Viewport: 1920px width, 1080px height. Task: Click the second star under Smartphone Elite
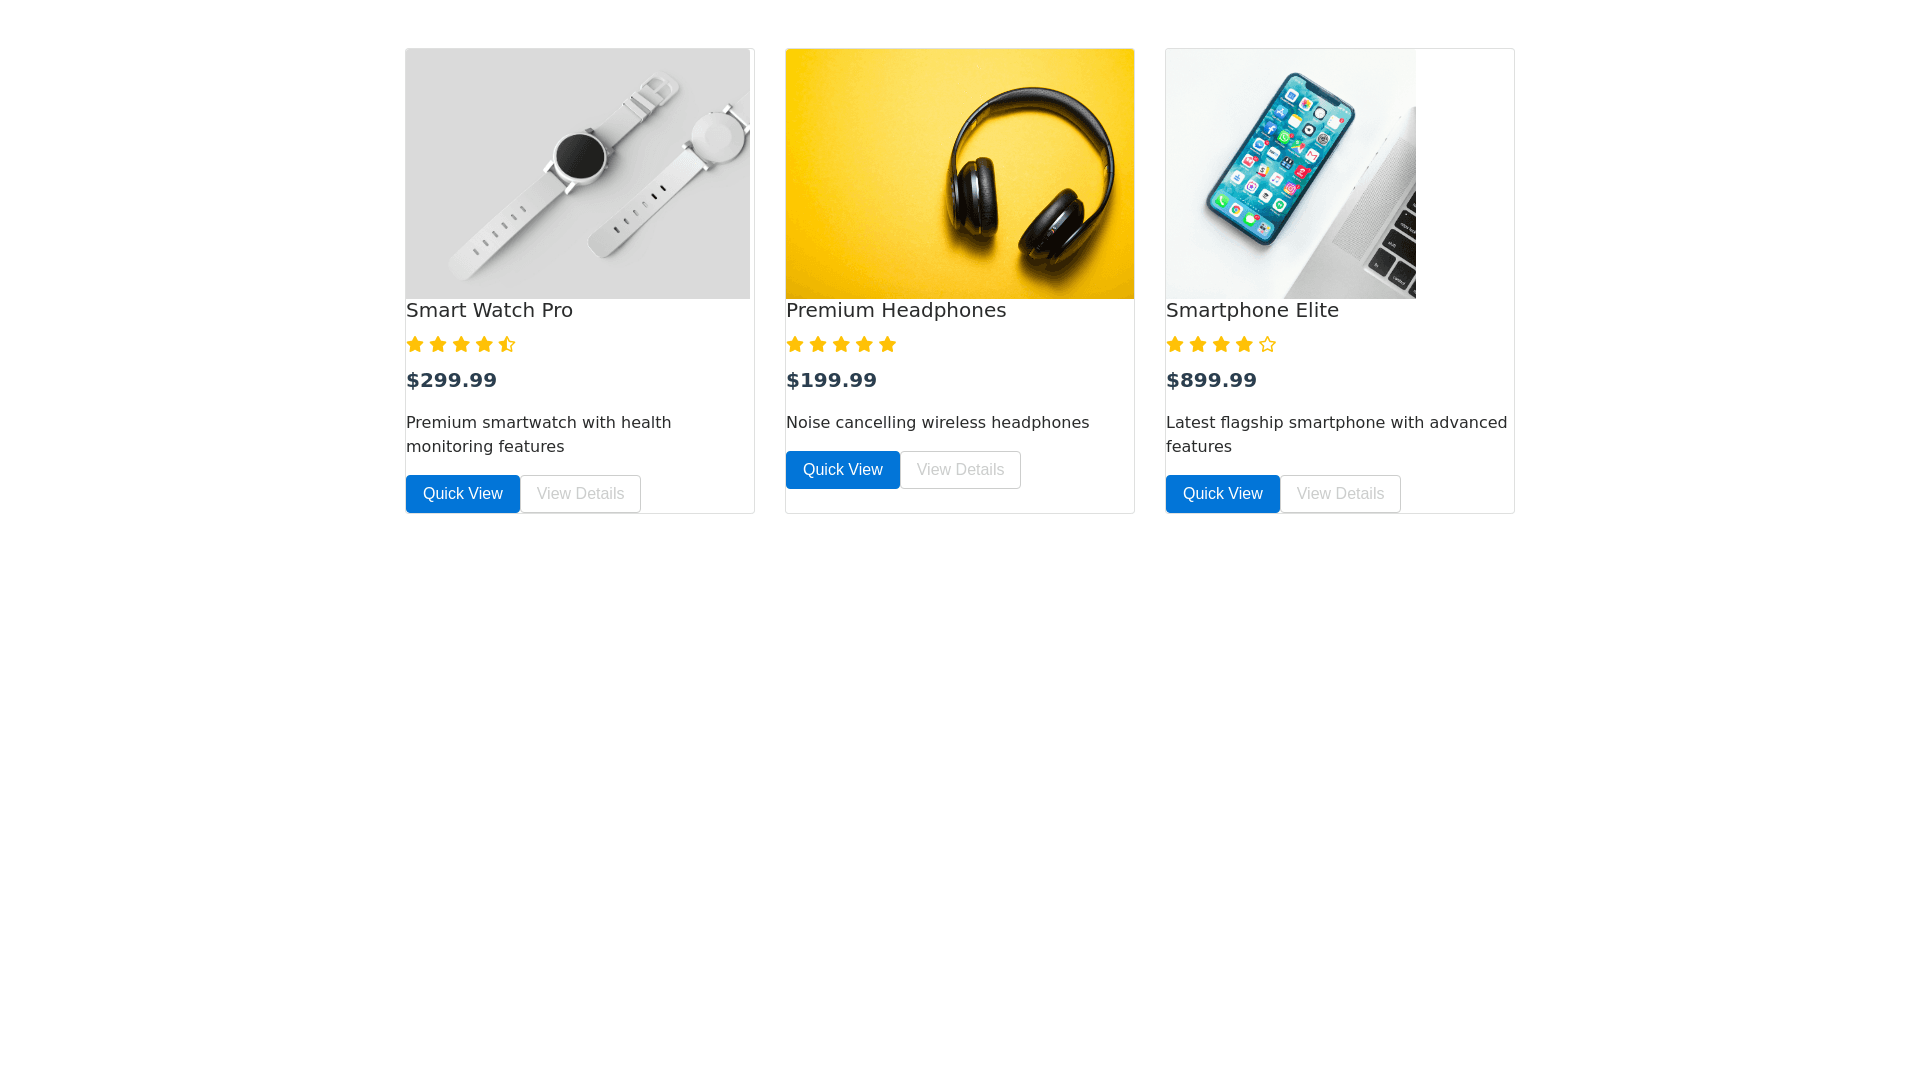point(1198,345)
